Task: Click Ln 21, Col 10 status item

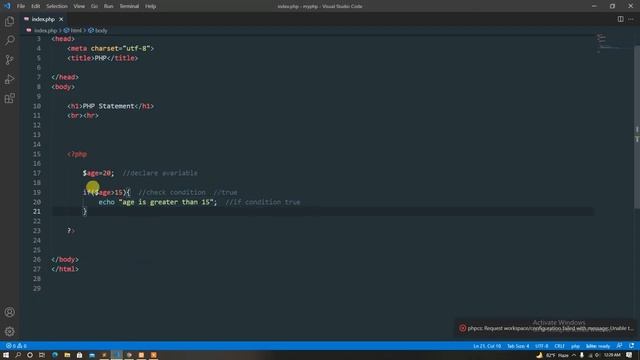Action: tap(487, 346)
